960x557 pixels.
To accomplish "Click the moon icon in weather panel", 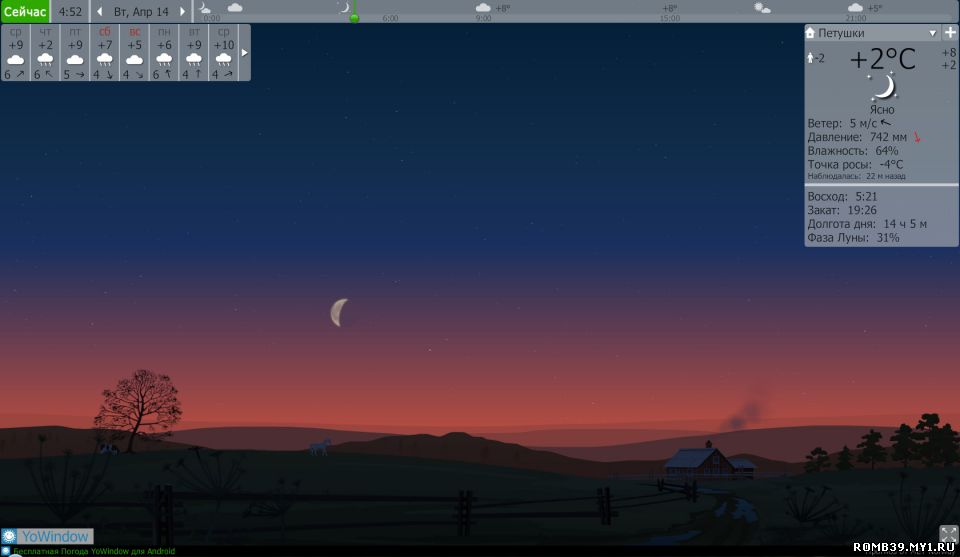I will point(882,87).
